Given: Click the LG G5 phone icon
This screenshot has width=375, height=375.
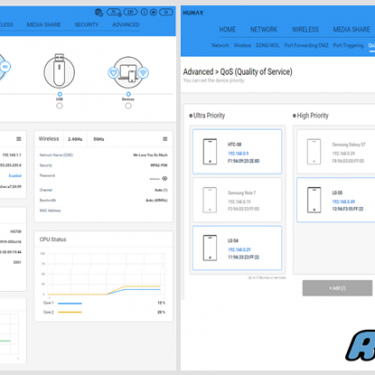Looking at the screenshot, I should tap(314, 200).
